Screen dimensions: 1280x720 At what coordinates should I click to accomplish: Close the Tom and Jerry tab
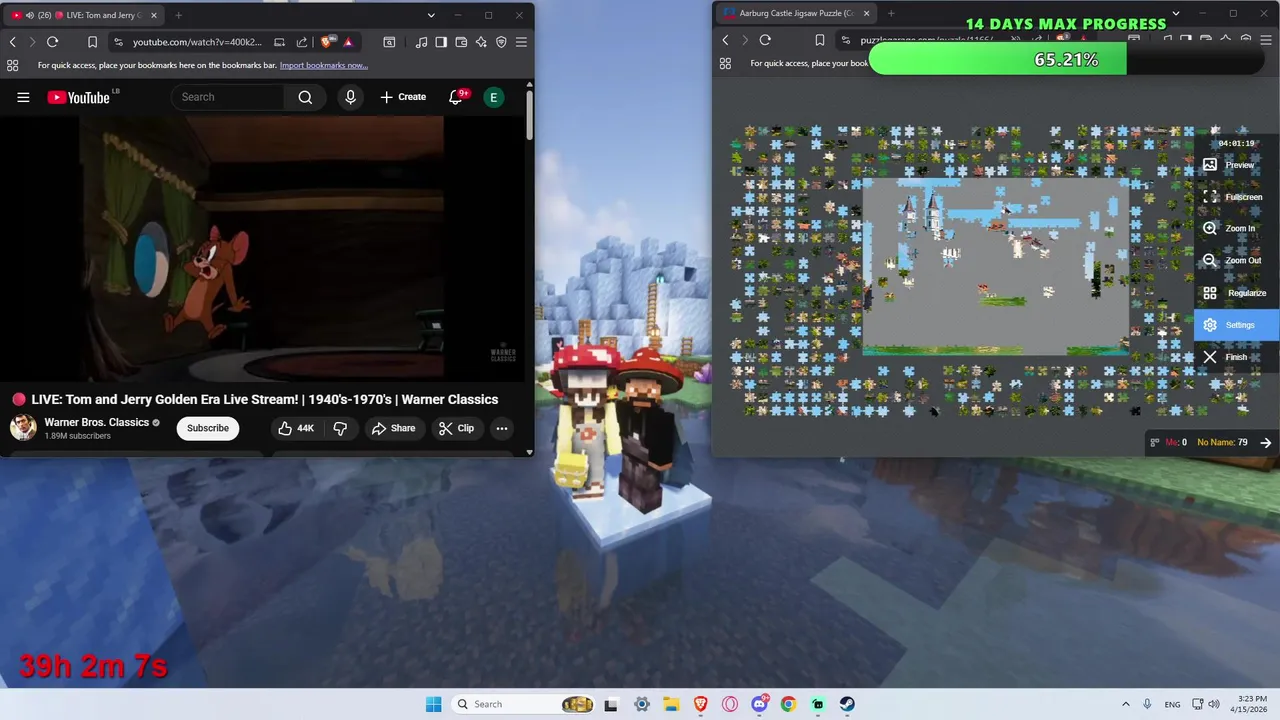(x=155, y=15)
